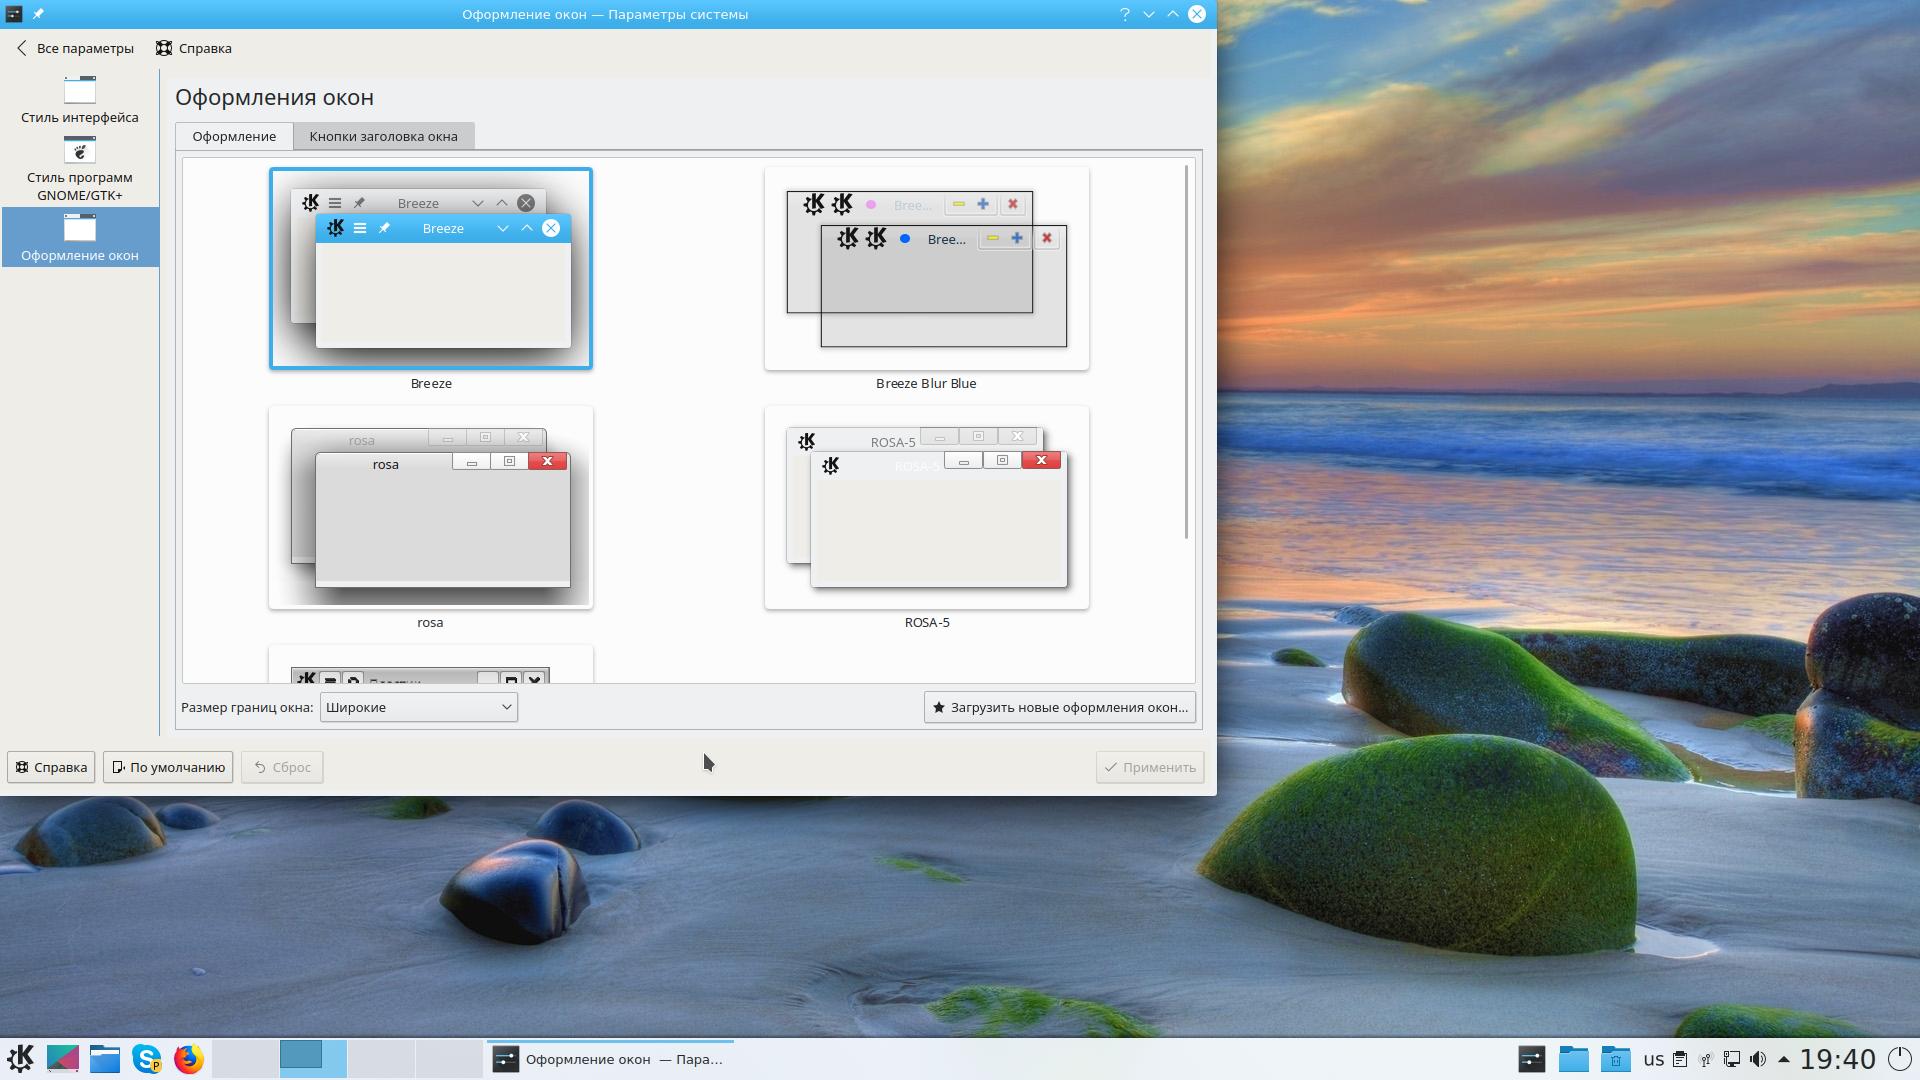Viewport: 1920px width, 1080px height.
Task: Open clipboard tray icon
Action: click(1680, 1059)
